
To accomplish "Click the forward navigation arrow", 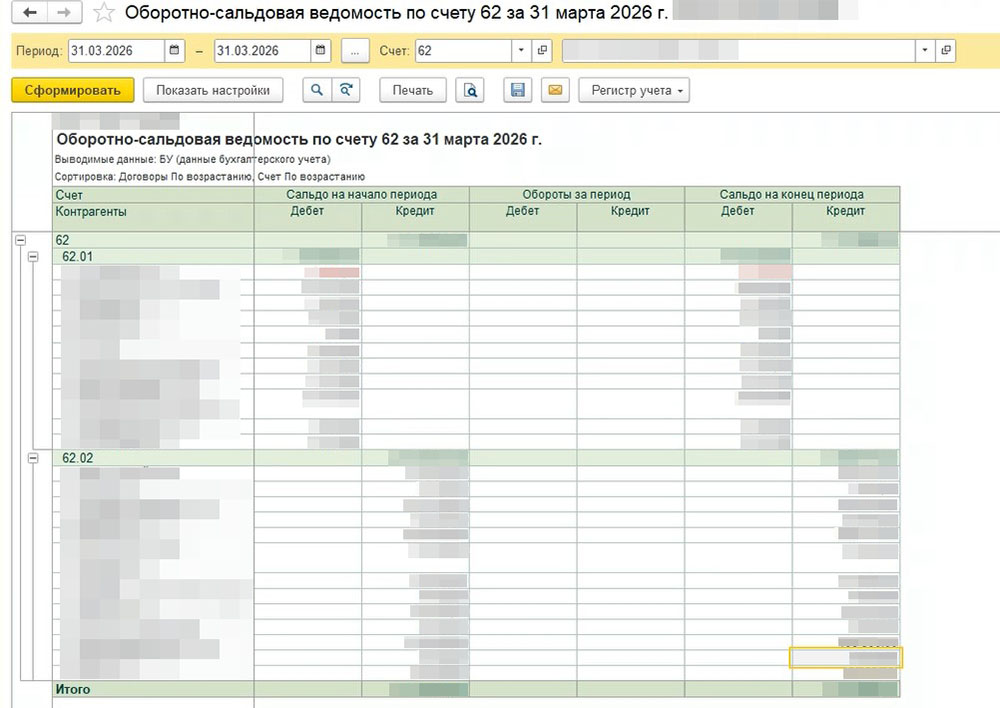I will (63, 13).
